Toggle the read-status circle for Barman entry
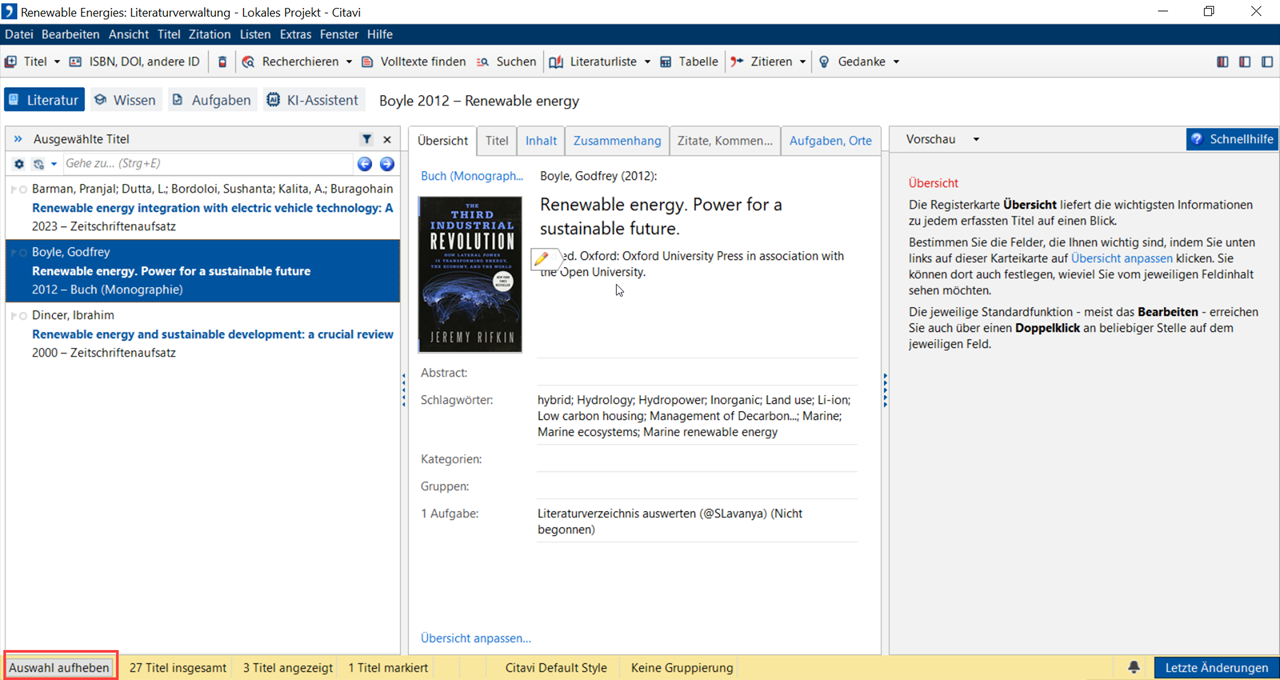The width and height of the screenshot is (1280, 680). coord(23,189)
